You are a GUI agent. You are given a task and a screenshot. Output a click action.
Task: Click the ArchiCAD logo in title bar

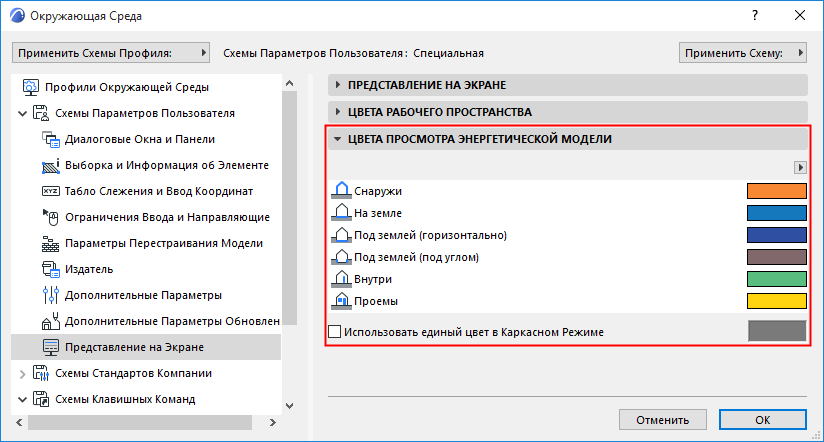click(17, 15)
